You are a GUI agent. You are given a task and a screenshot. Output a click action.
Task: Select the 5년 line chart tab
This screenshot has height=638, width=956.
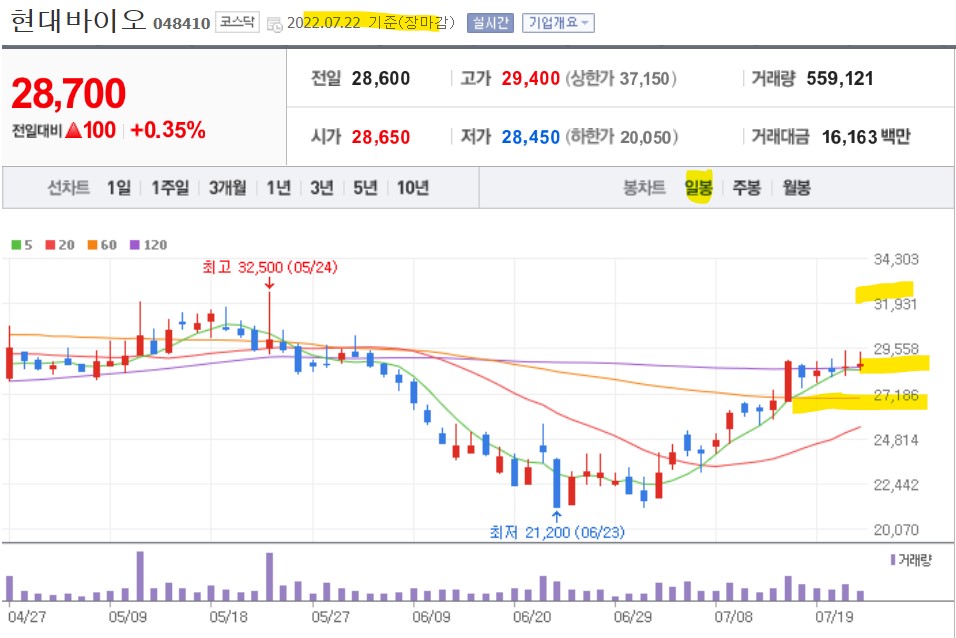click(365, 188)
